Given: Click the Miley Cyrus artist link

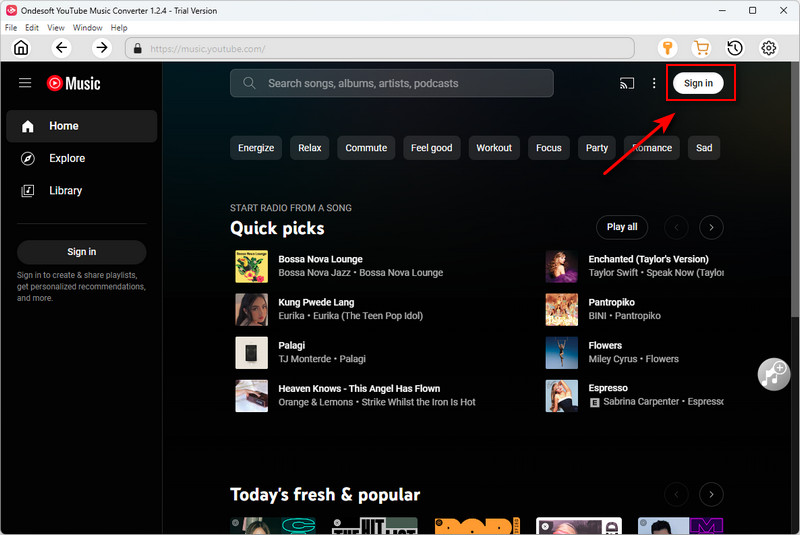Looking at the screenshot, I should (613, 359).
